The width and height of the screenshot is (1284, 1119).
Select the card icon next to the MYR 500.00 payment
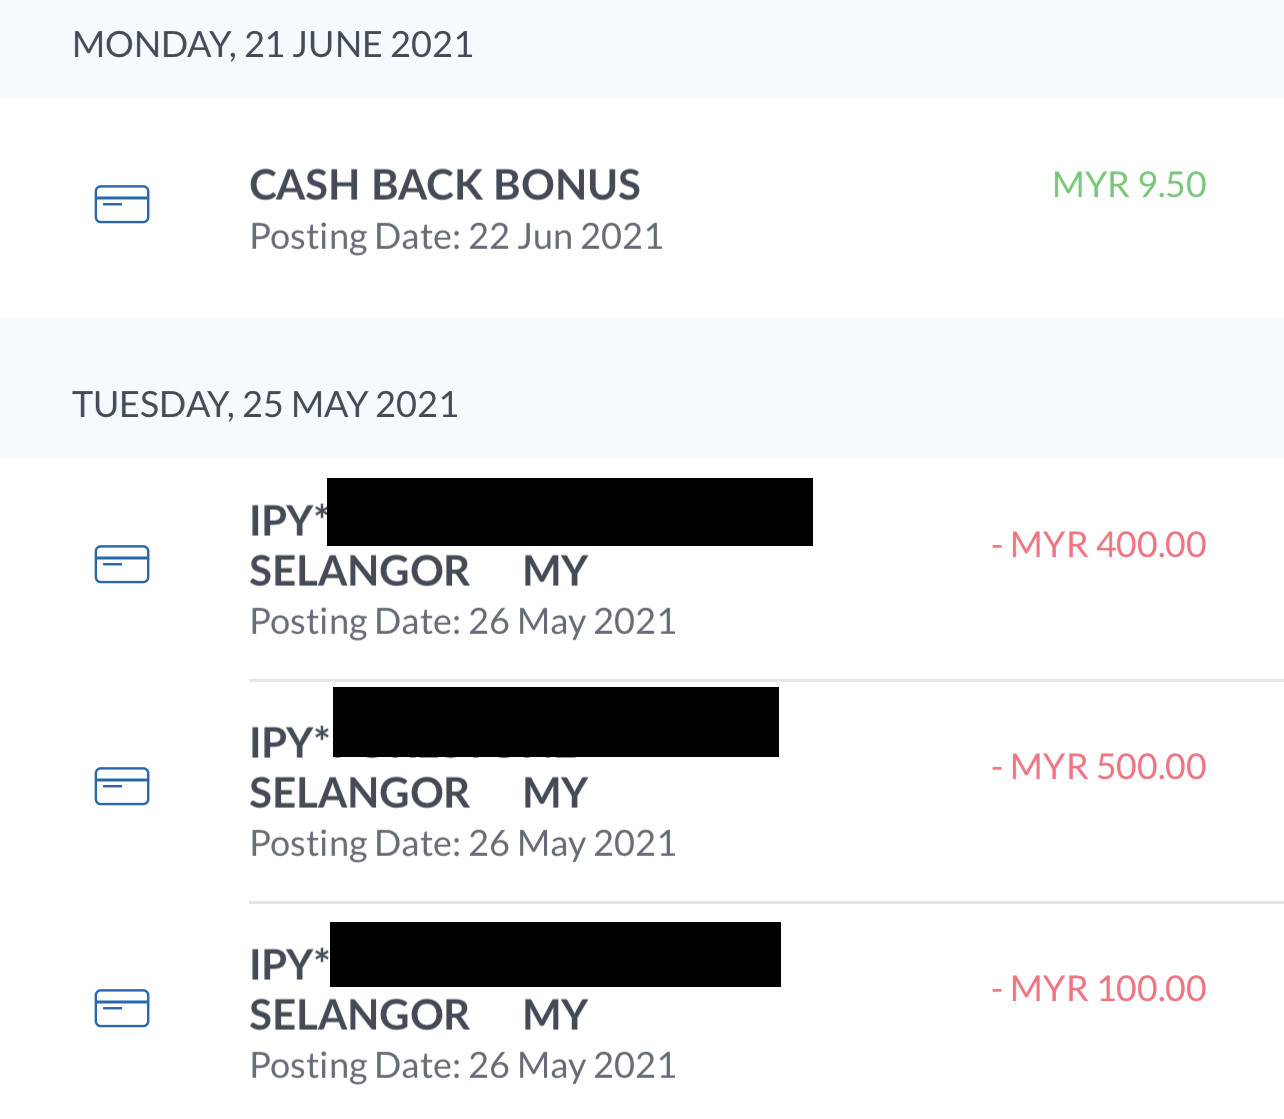122,786
